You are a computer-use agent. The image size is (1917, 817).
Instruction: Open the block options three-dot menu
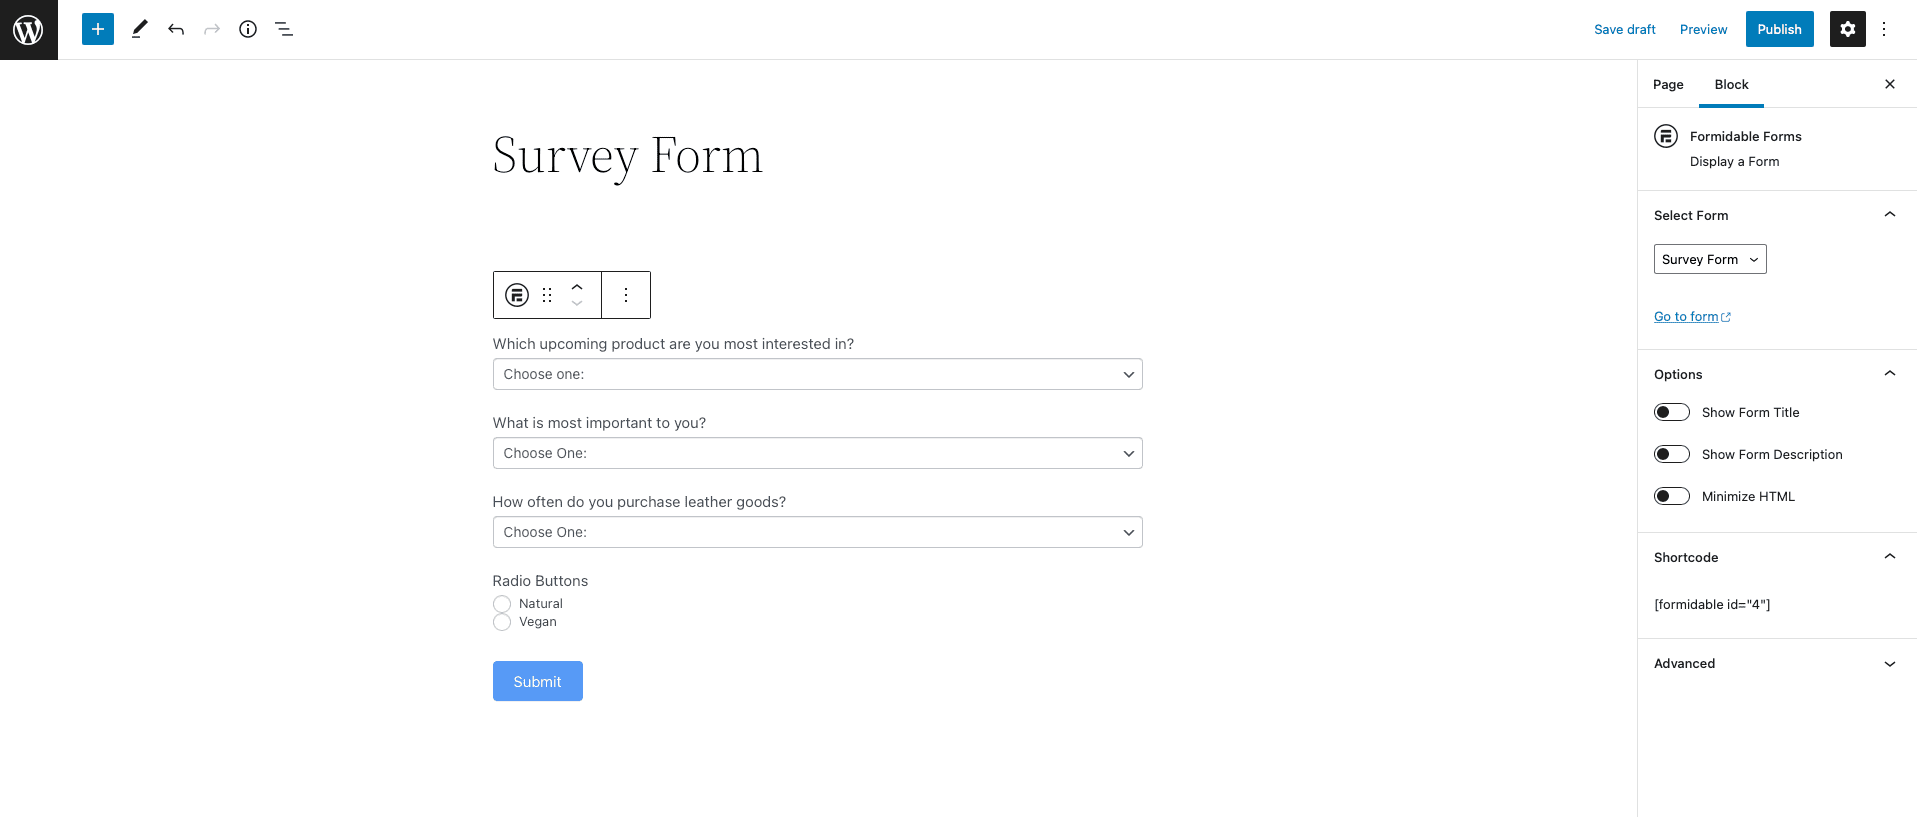coord(625,295)
